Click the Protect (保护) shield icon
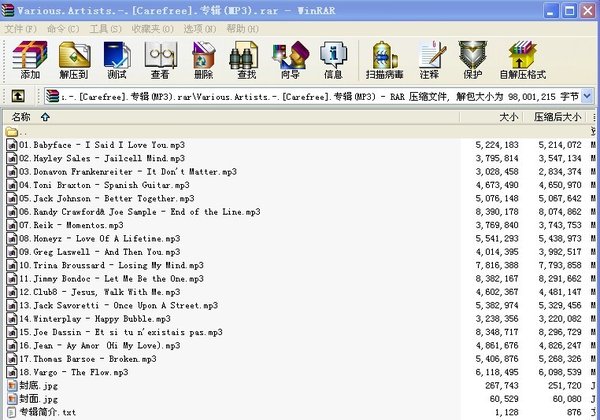The height and width of the screenshot is (420, 600). [473, 60]
